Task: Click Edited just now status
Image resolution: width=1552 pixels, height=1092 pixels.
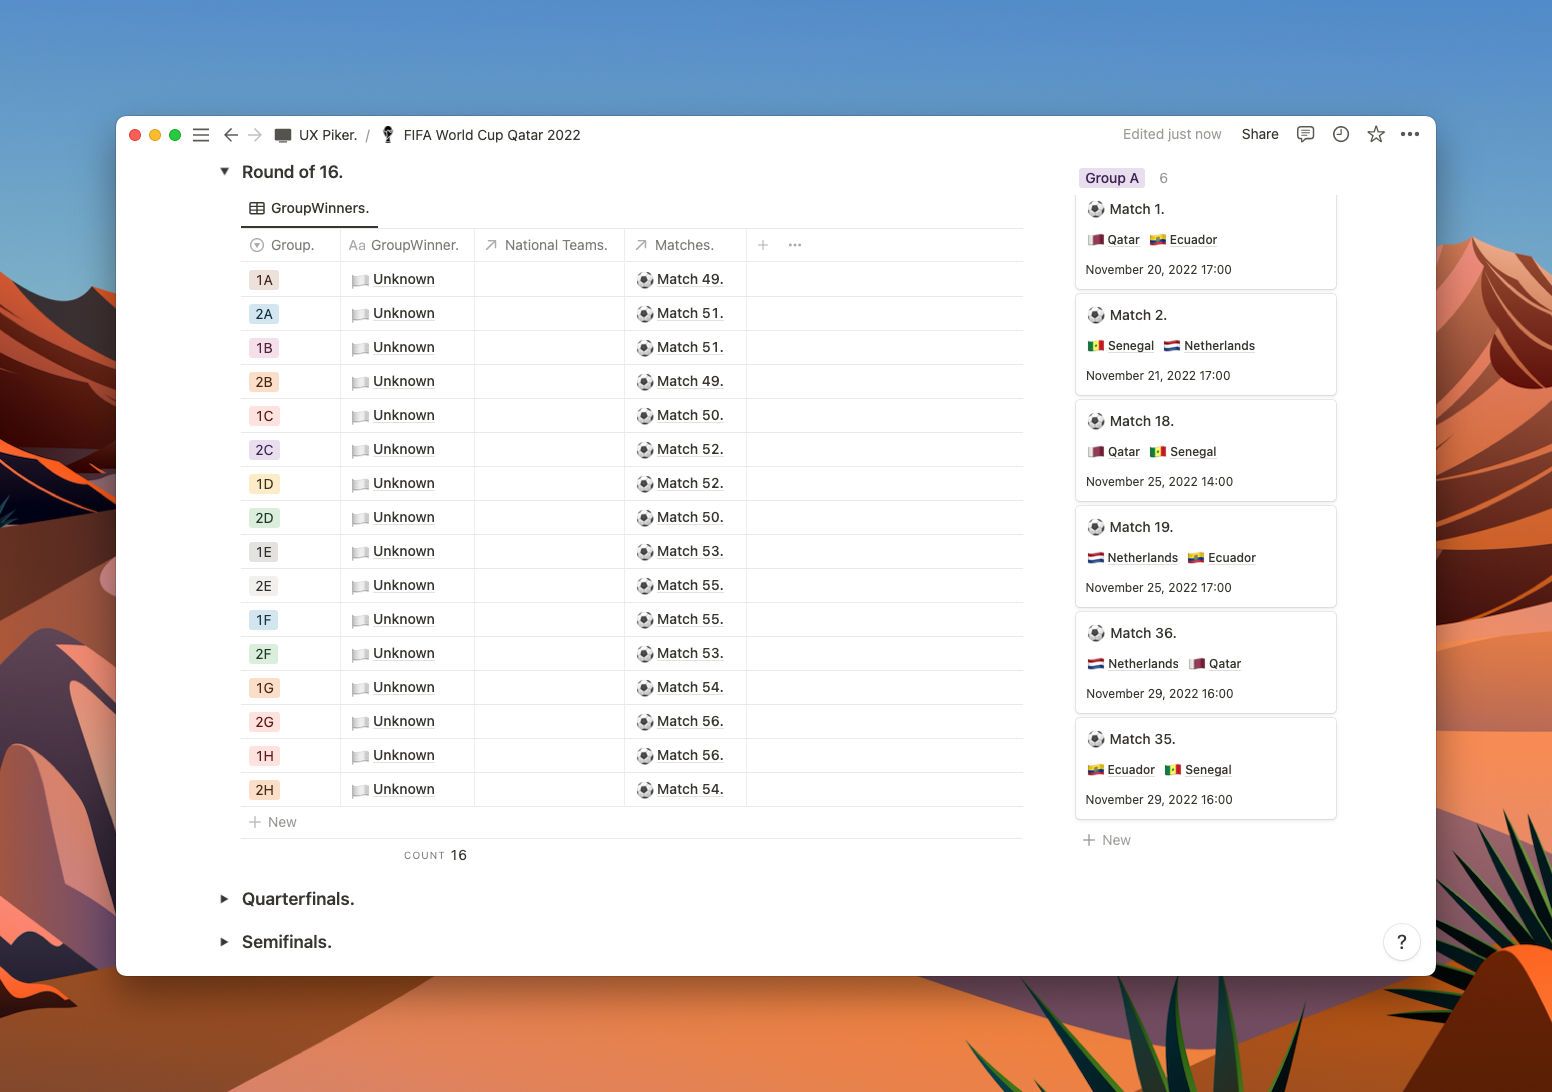Action: 1172,134
